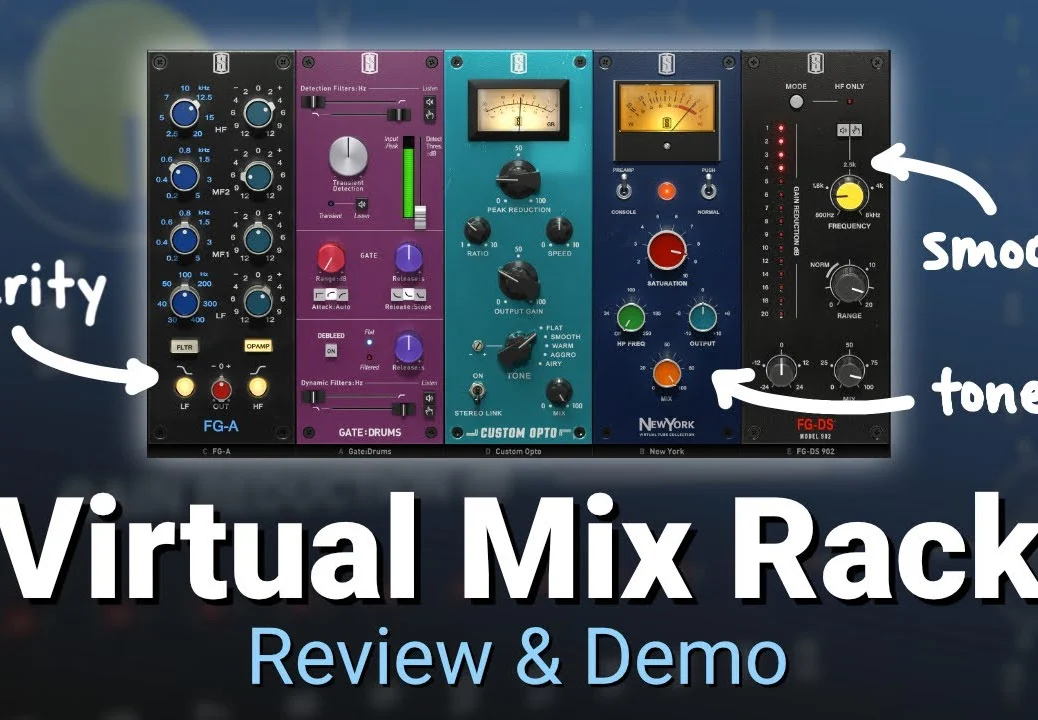Click the purple Debleed Release knob

[x=408, y=348]
